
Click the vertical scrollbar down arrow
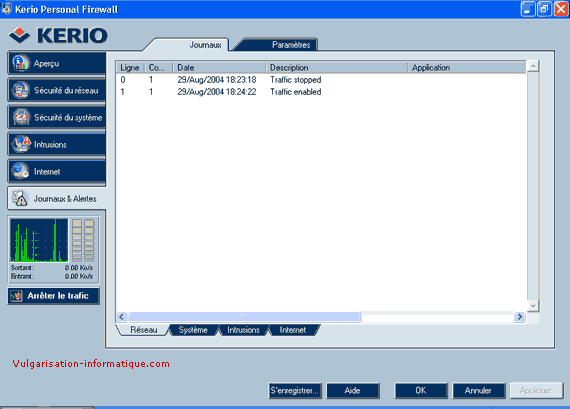point(533,306)
